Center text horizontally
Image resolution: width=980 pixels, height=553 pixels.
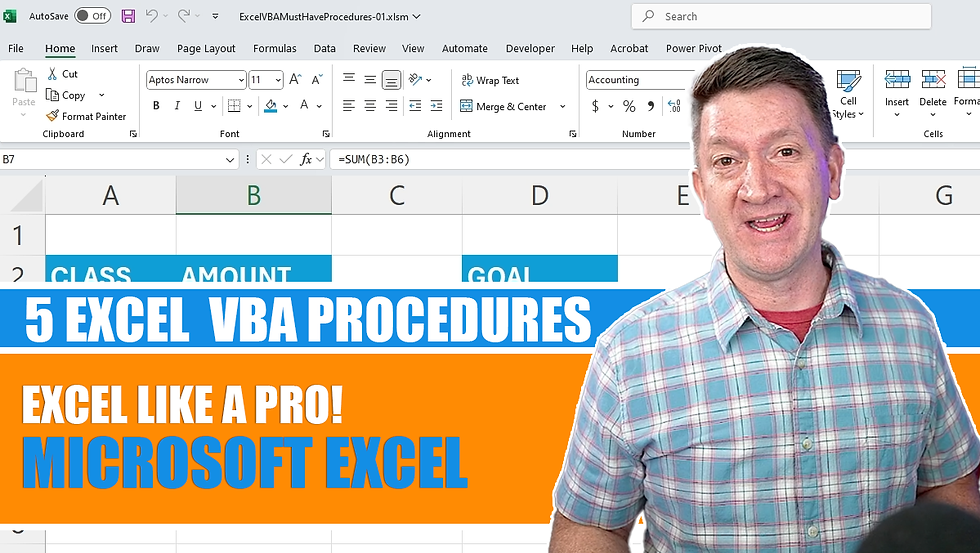click(370, 106)
